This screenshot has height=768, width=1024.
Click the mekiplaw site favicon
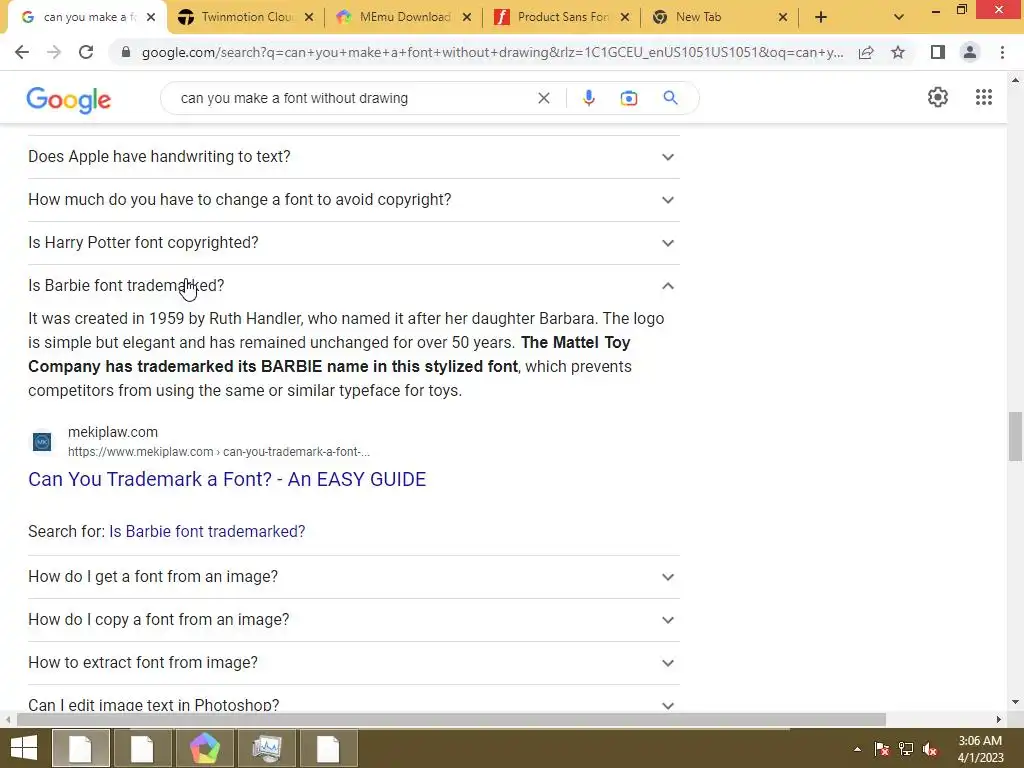42,442
